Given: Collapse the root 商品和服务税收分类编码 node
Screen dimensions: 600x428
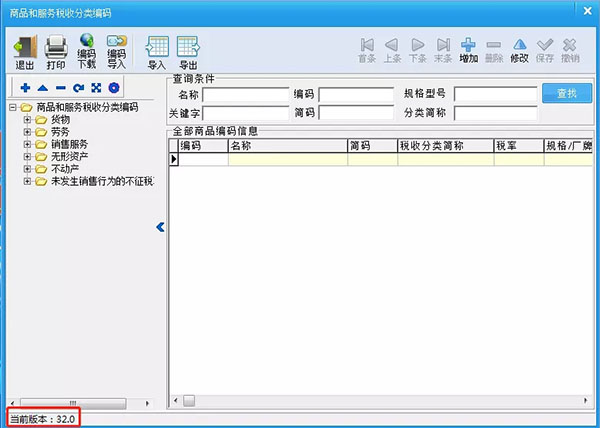Looking at the screenshot, I should point(13,107).
